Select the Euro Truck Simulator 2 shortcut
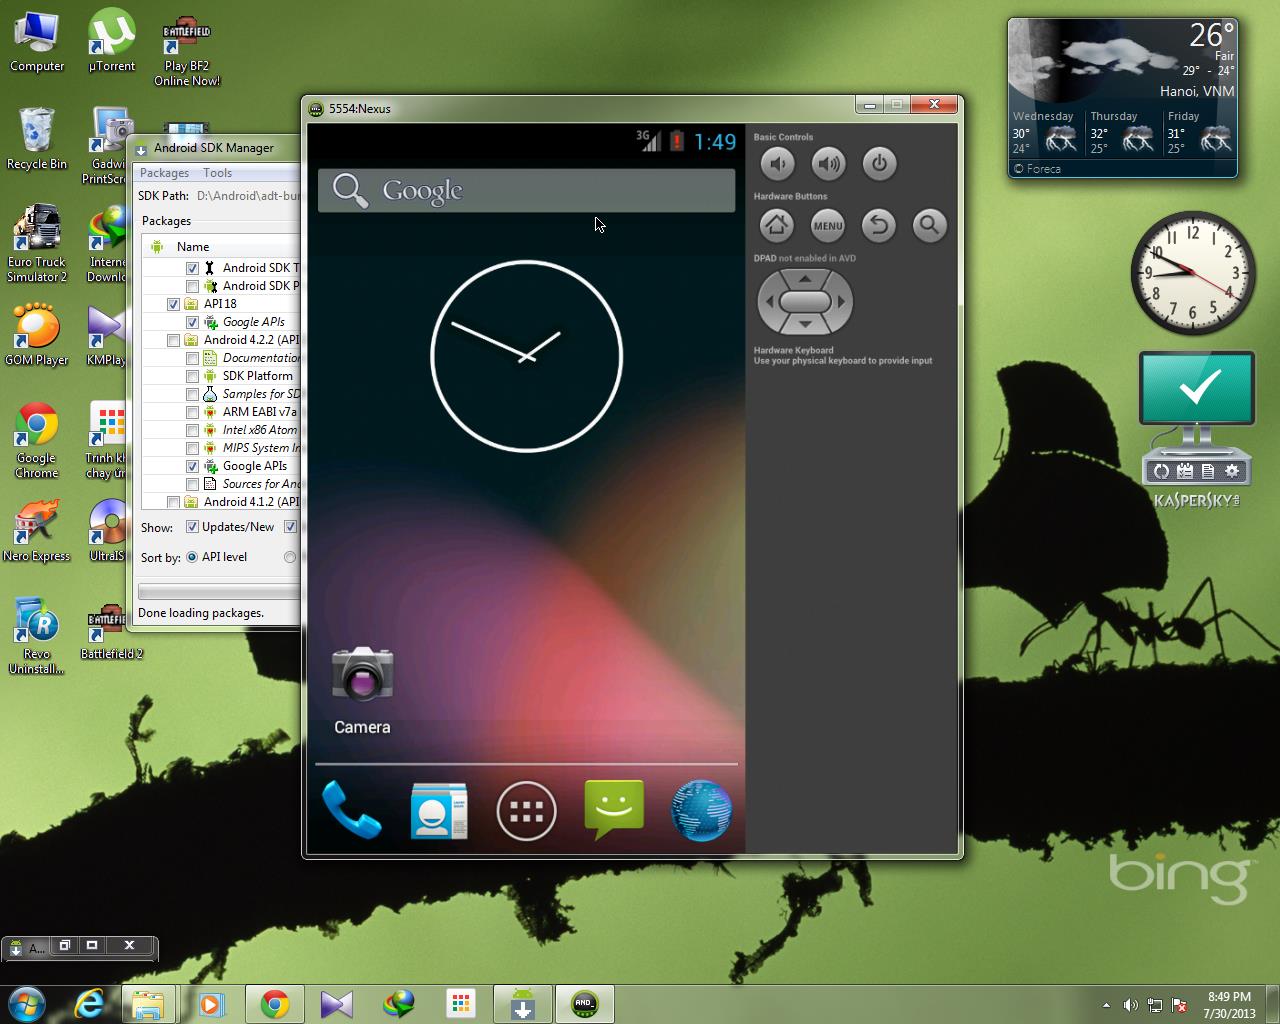Viewport: 1280px width, 1024px height. click(37, 243)
